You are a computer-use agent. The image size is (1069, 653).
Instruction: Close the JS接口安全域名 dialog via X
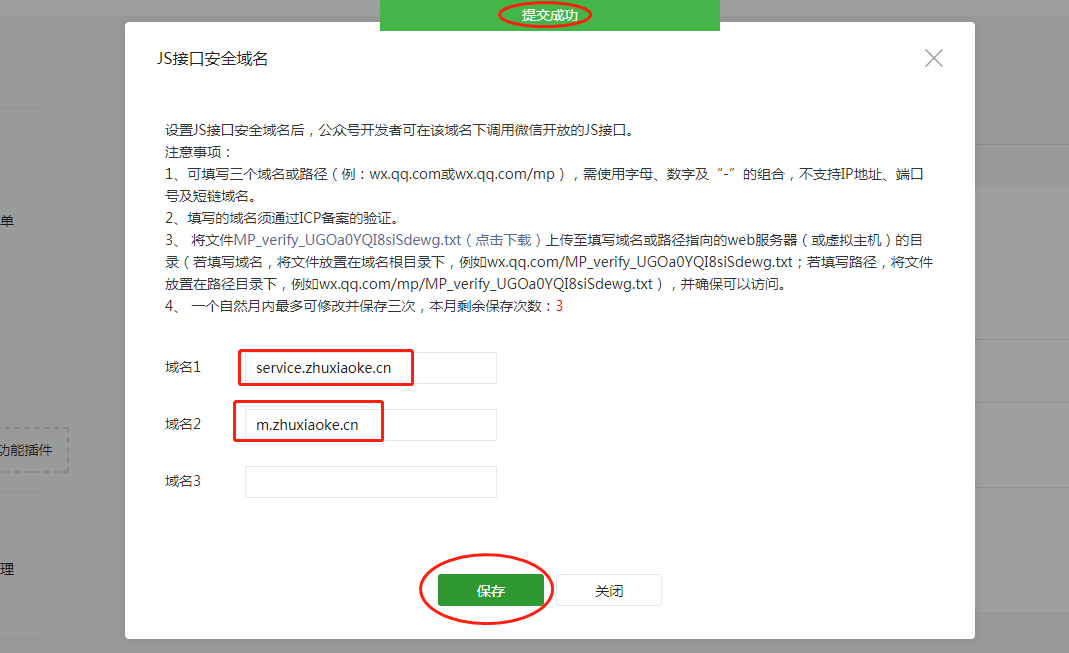click(x=933, y=58)
